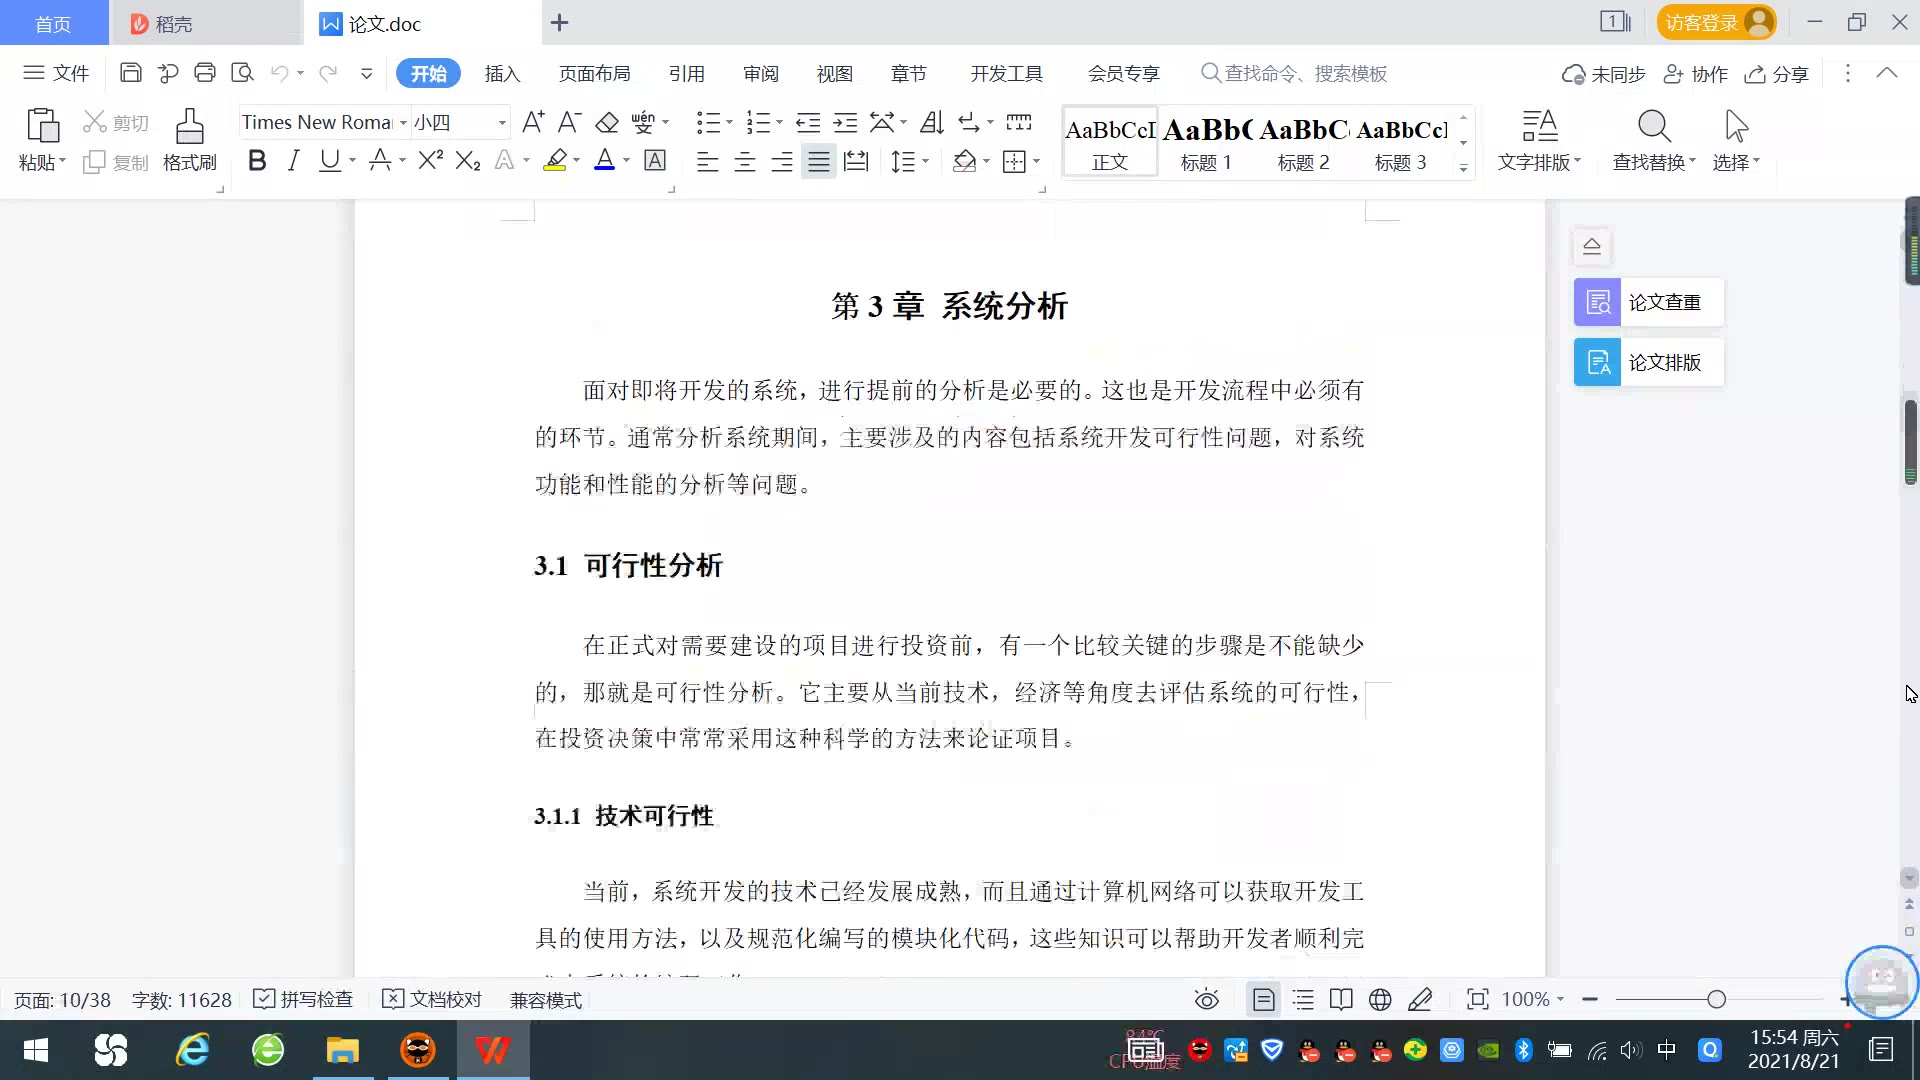Screen dimensions: 1920x1080
Task: Switch to the 页面布局 tab
Action: [594, 73]
